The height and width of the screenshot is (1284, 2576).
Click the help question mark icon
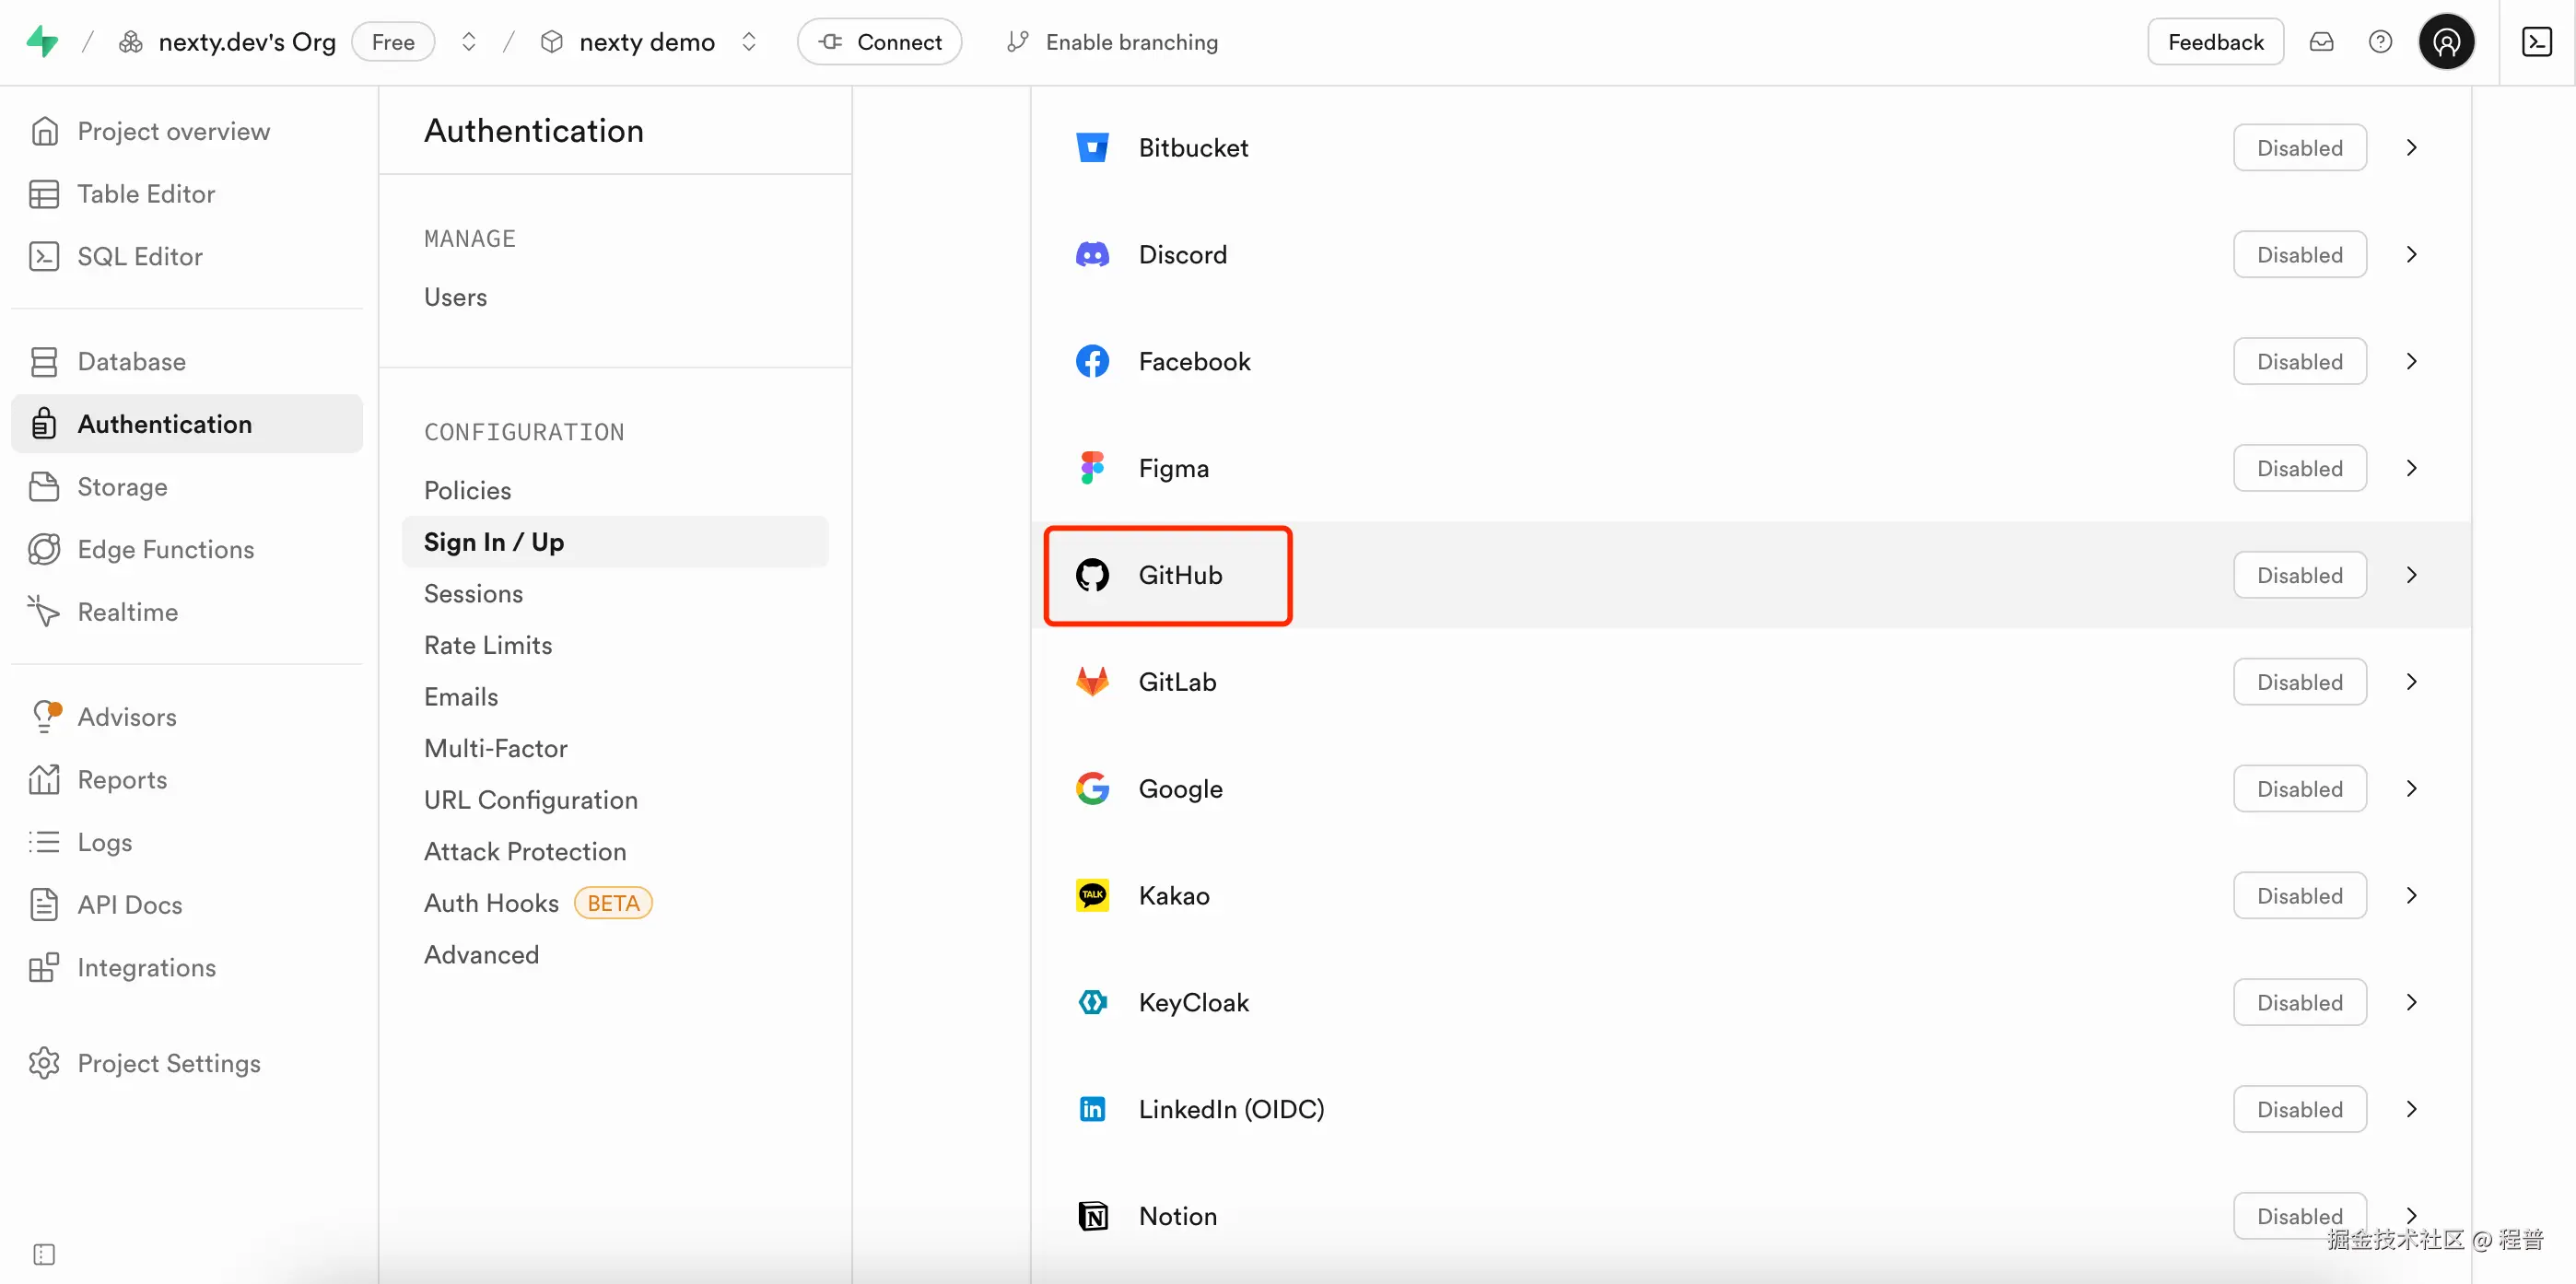pyautogui.click(x=2380, y=42)
